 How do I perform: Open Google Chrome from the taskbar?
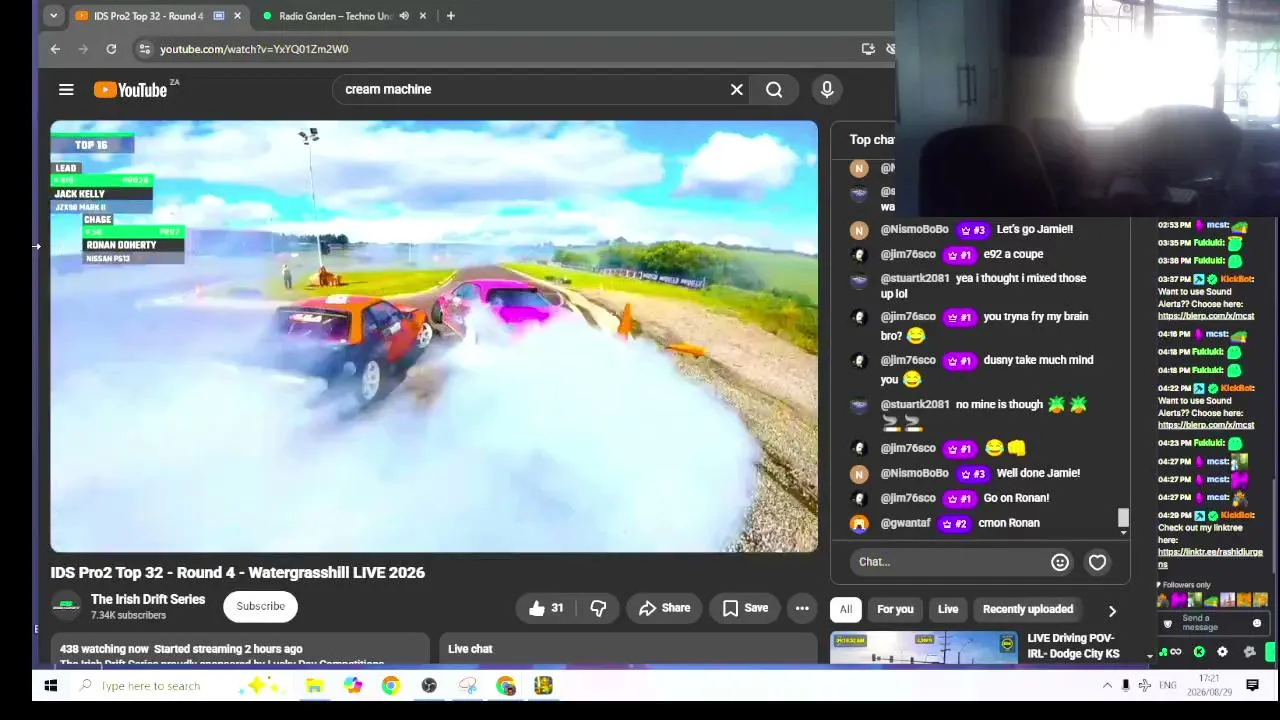pyautogui.click(x=390, y=686)
